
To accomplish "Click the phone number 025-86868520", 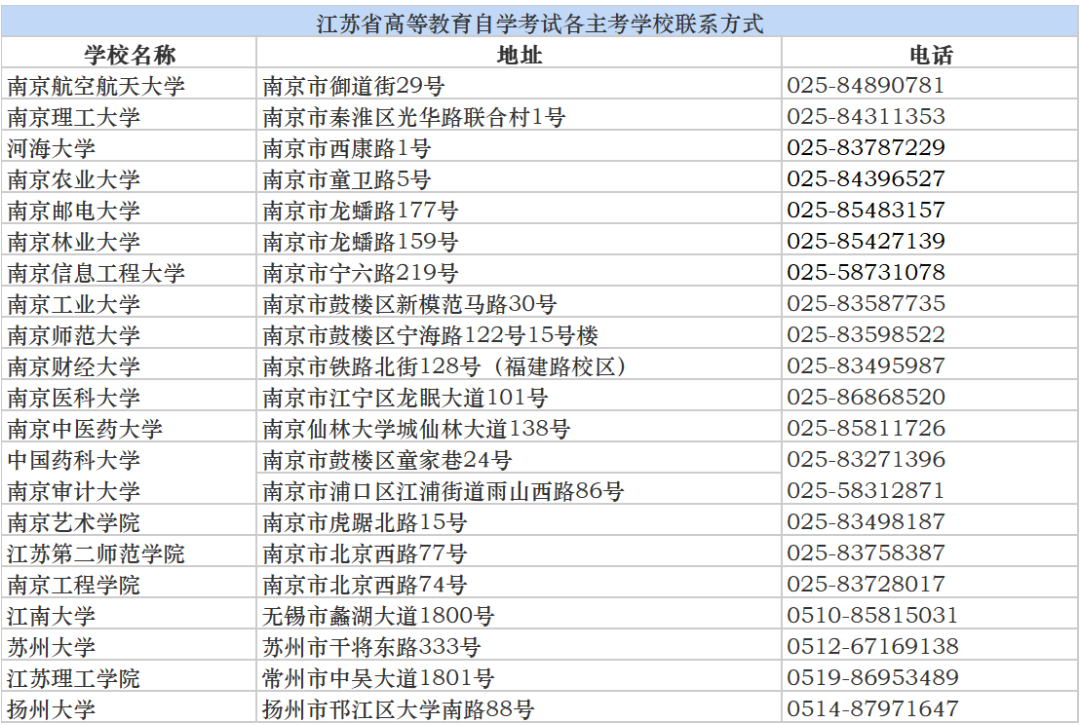I will [x=865, y=397].
